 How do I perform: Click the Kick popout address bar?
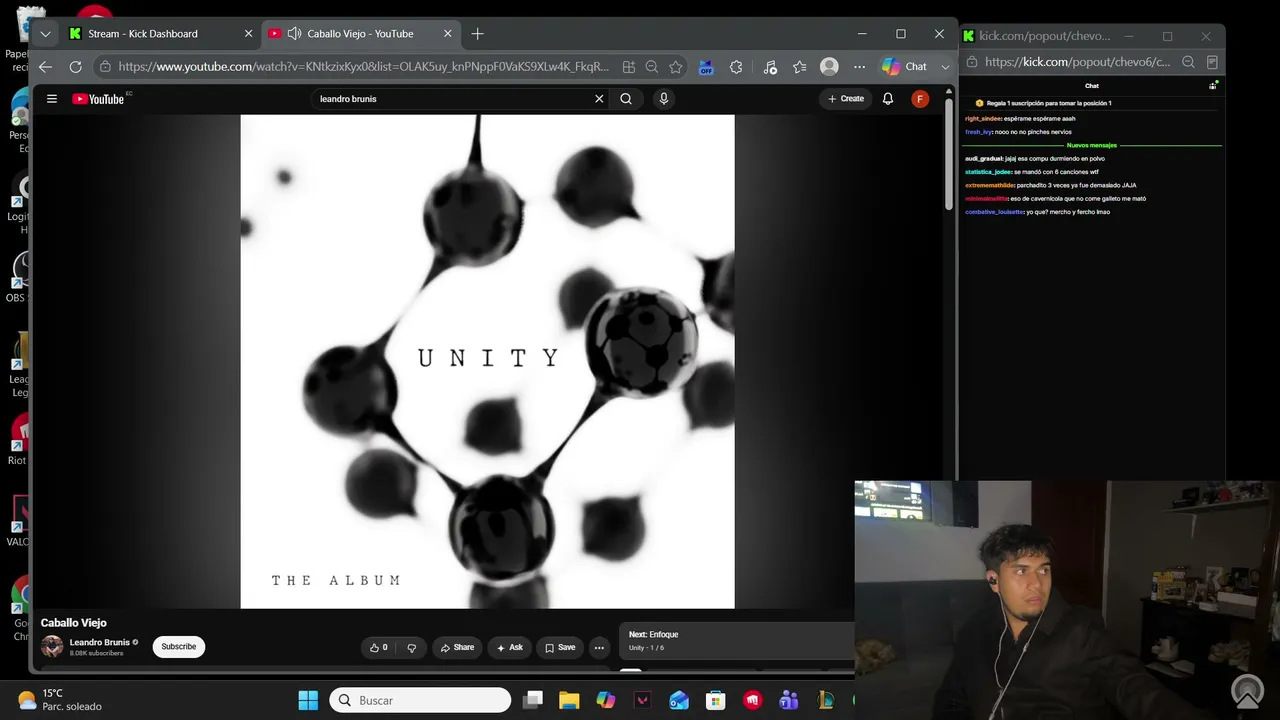[1077, 62]
